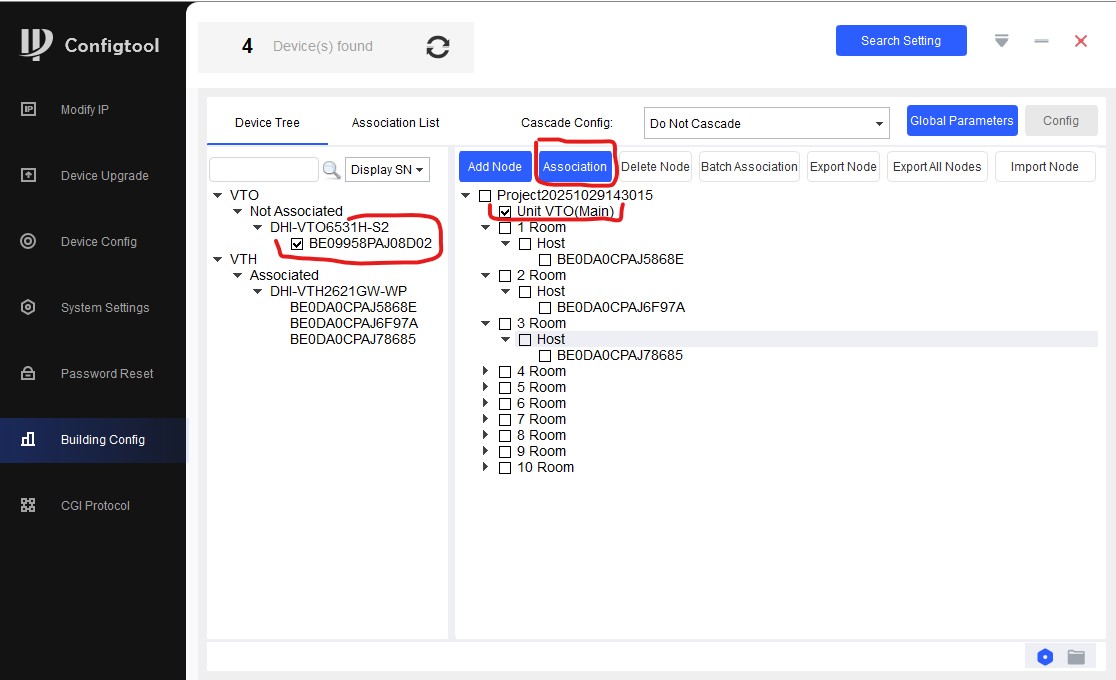Viewport: 1116px width, 680px height.
Task: Click the Association button
Action: tap(574, 167)
